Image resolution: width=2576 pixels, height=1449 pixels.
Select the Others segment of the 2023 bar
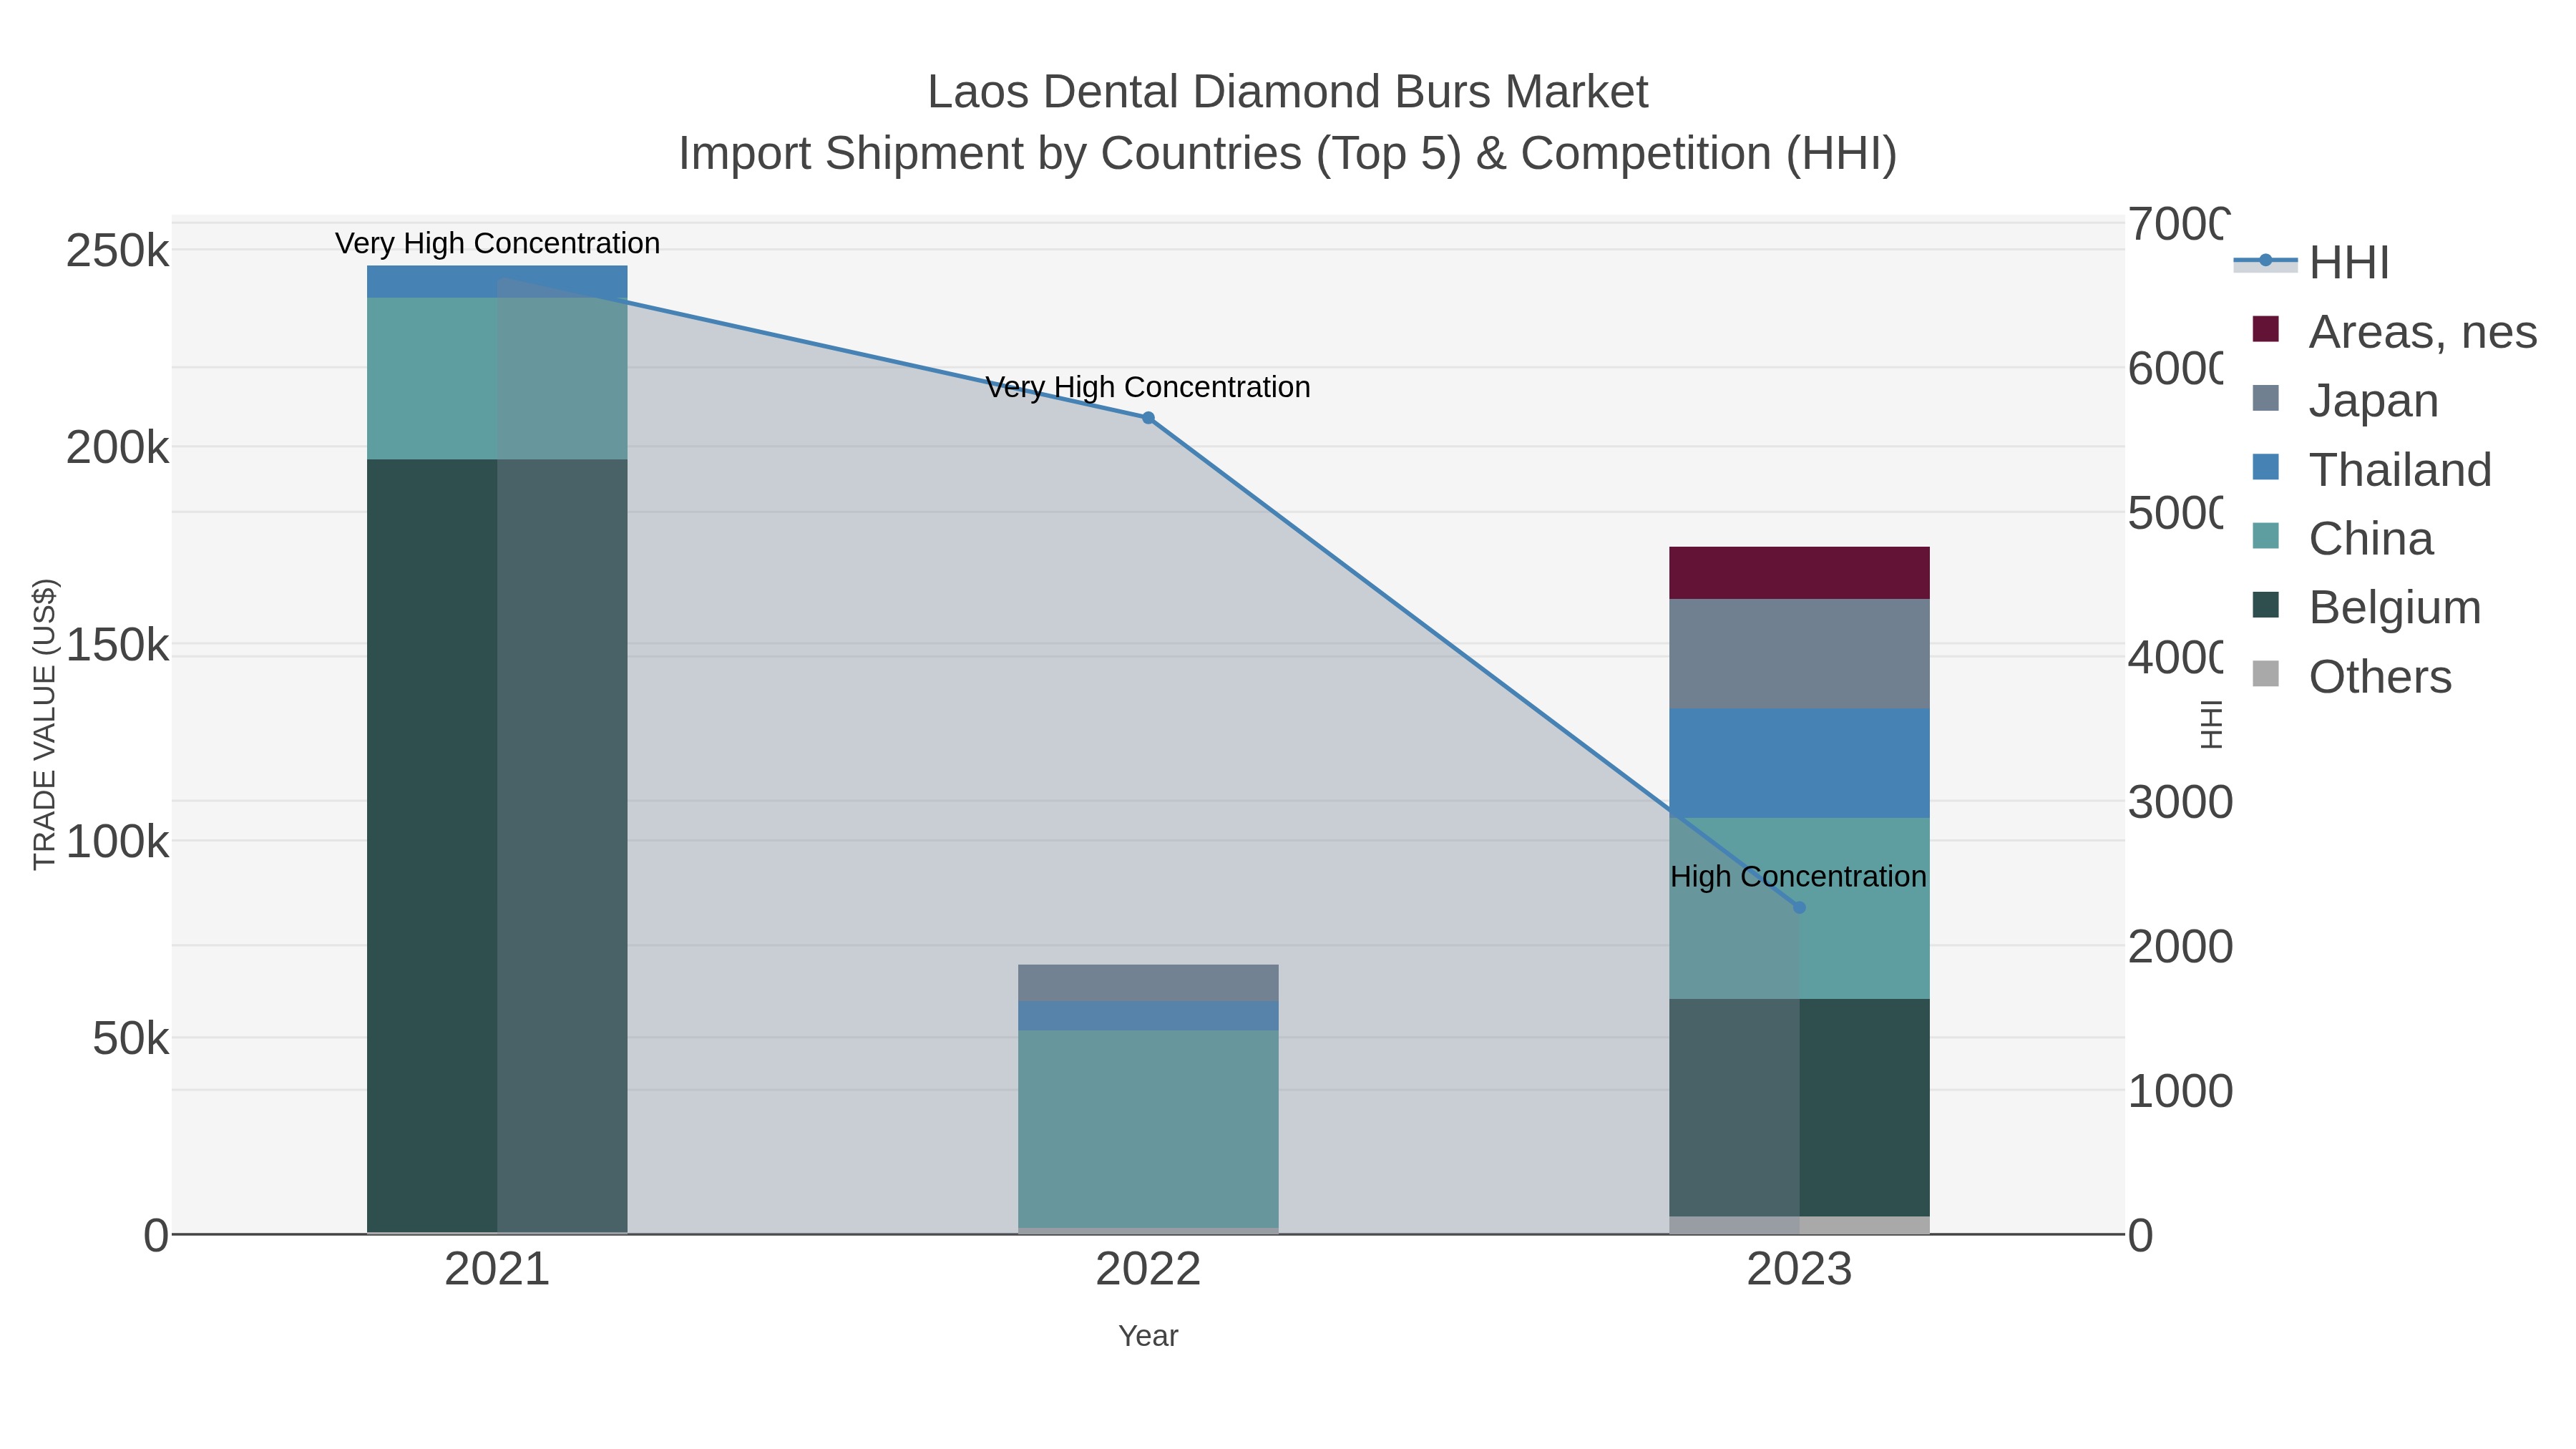[x=1799, y=1225]
